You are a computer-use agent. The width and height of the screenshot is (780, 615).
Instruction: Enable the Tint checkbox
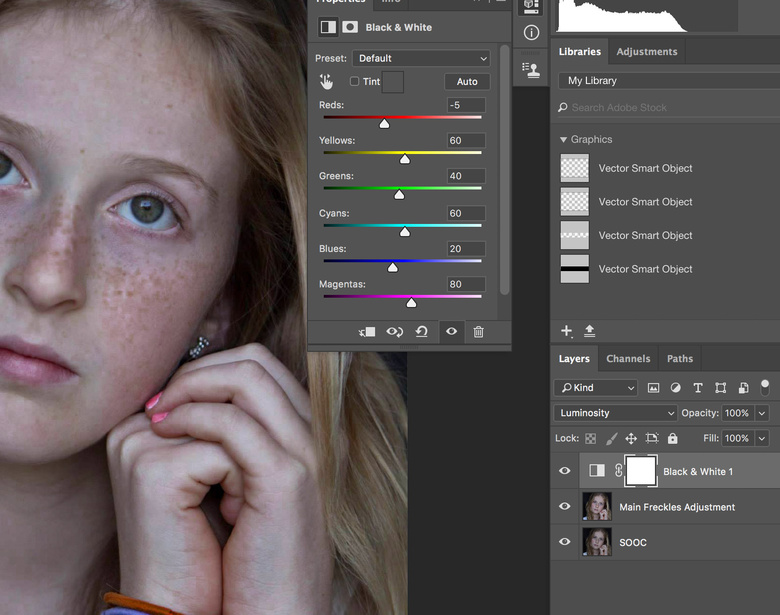tap(354, 81)
